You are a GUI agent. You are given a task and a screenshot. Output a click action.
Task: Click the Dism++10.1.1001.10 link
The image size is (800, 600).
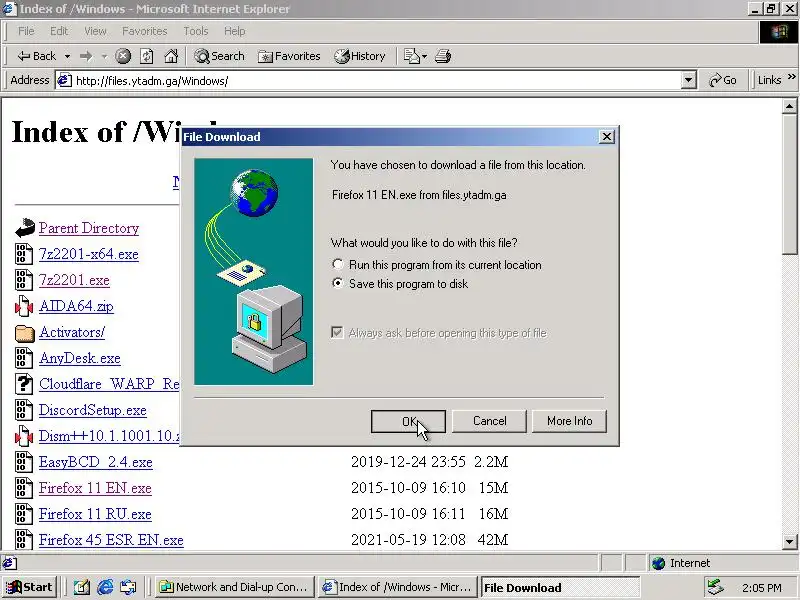coord(109,436)
